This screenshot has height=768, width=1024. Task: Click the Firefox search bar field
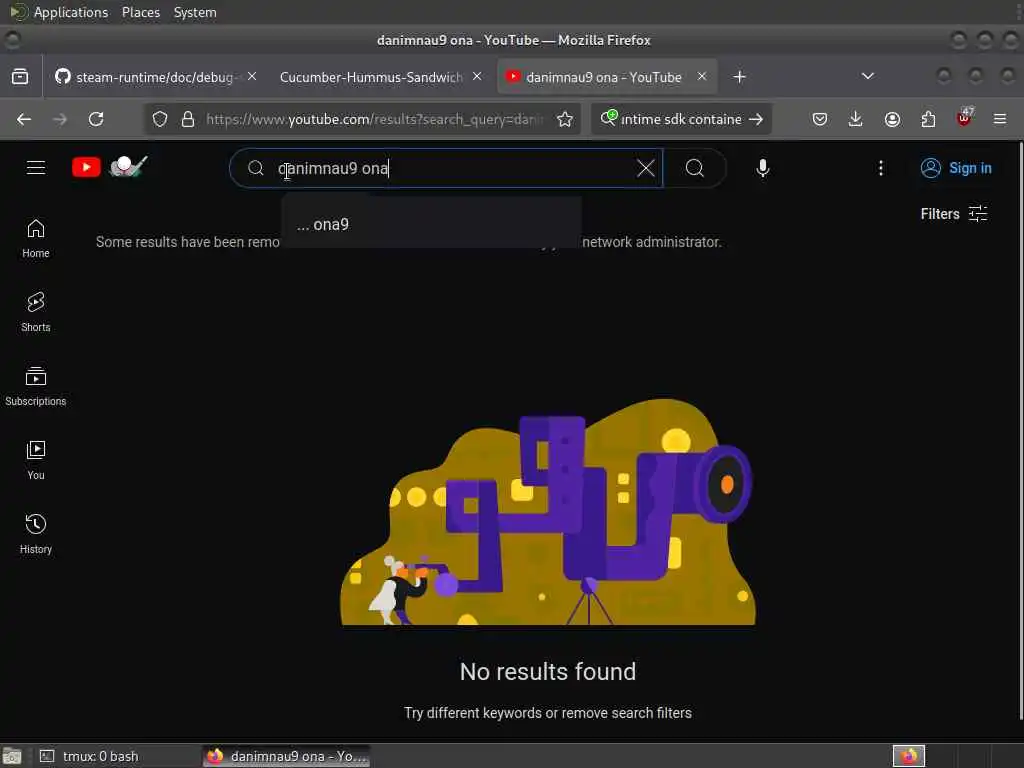(680, 119)
